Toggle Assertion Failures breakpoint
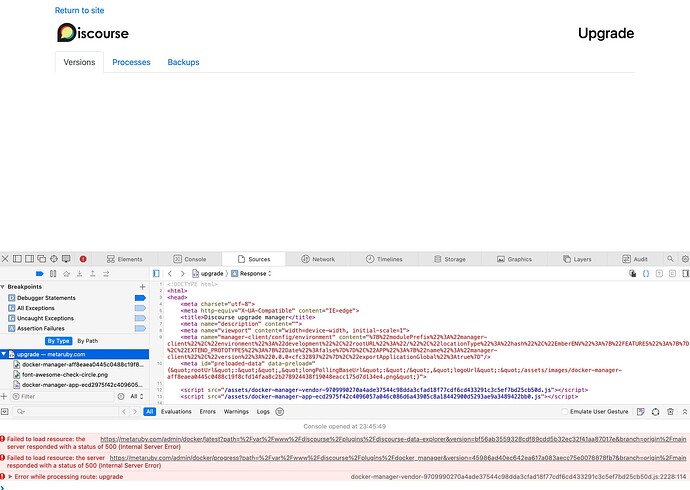Viewport: 690px width, 490px height. coord(140,328)
